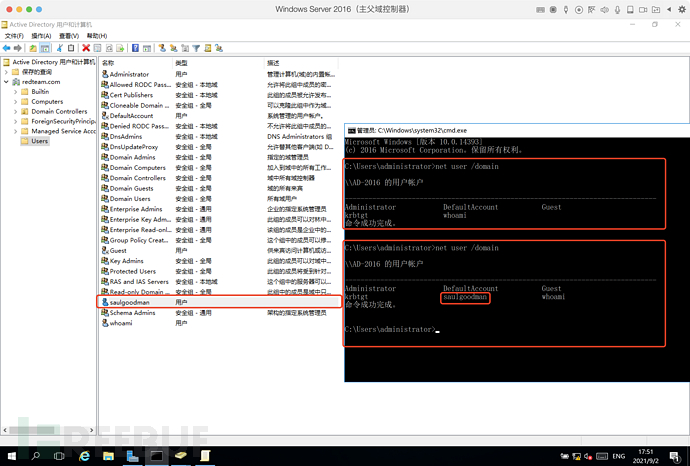The height and width of the screenshot is (466, 690).
Task: Click the taskbar search magnifier
Action: (36, 456)
